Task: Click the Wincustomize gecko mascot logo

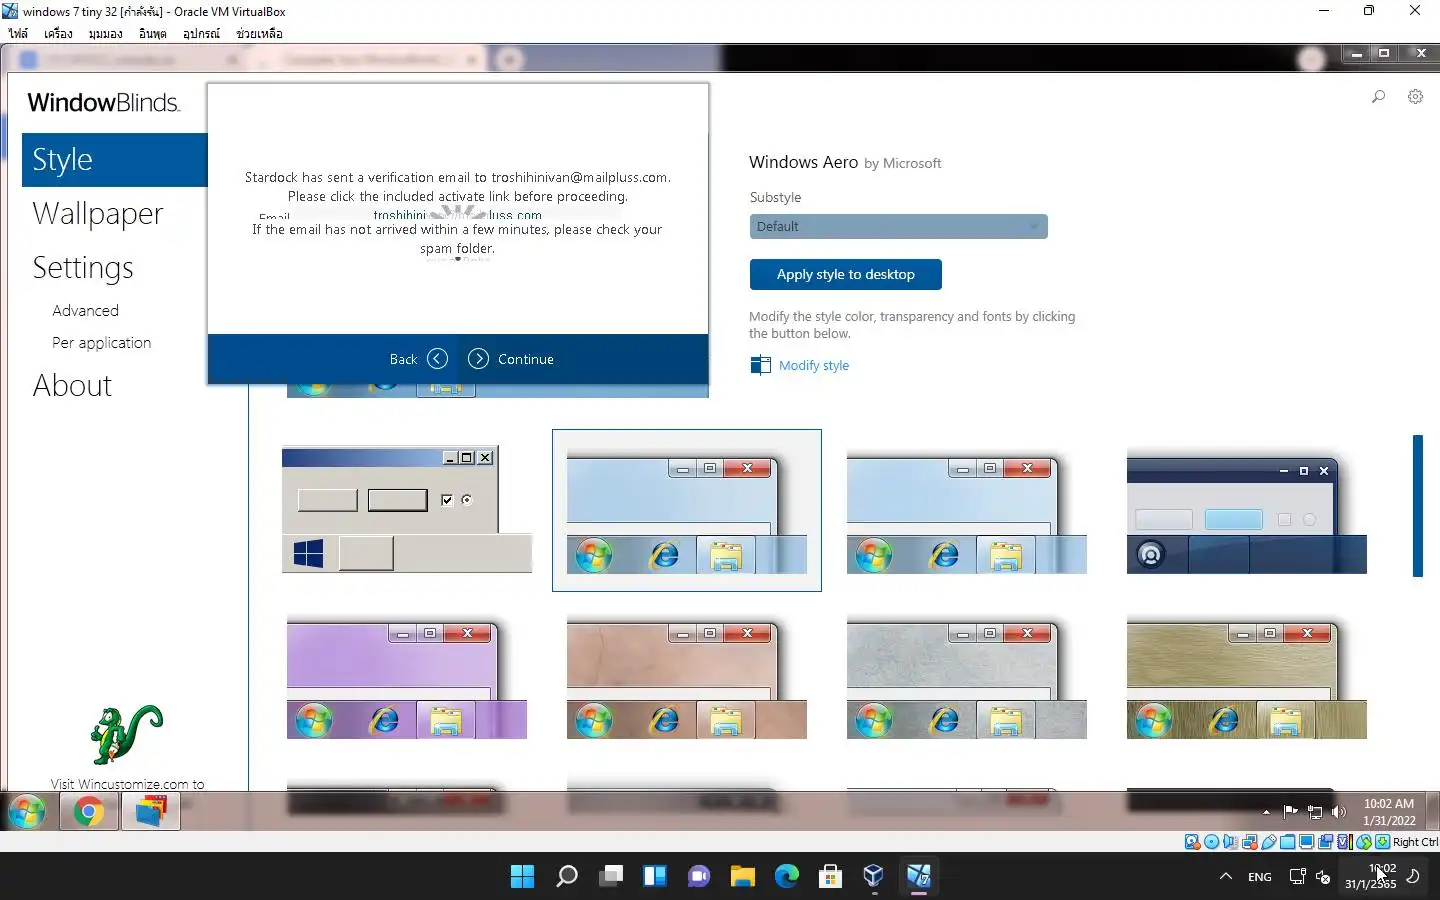Action: tap(126, 734)
